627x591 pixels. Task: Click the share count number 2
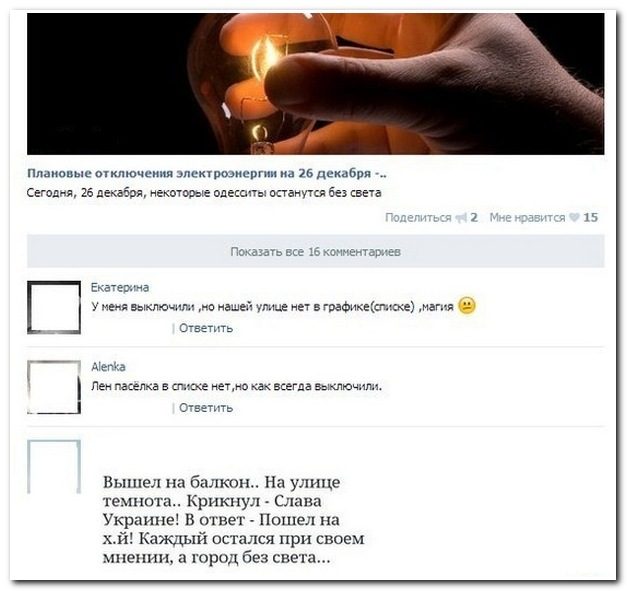click(x=474, y=218)
